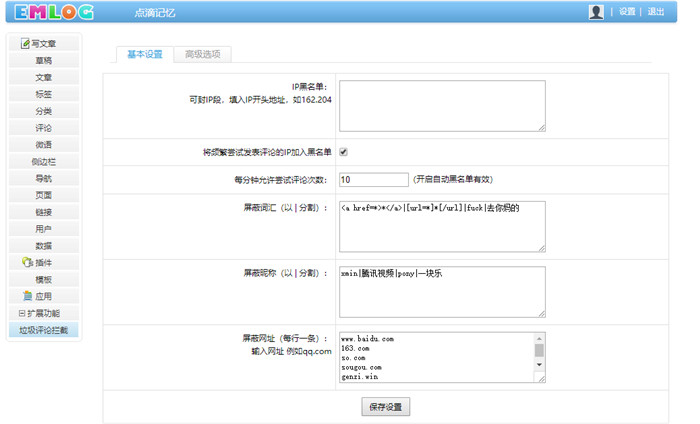Switch to the 高级选项 tab
This screenshot has height=424, width=700.
(x=203, y=54)
